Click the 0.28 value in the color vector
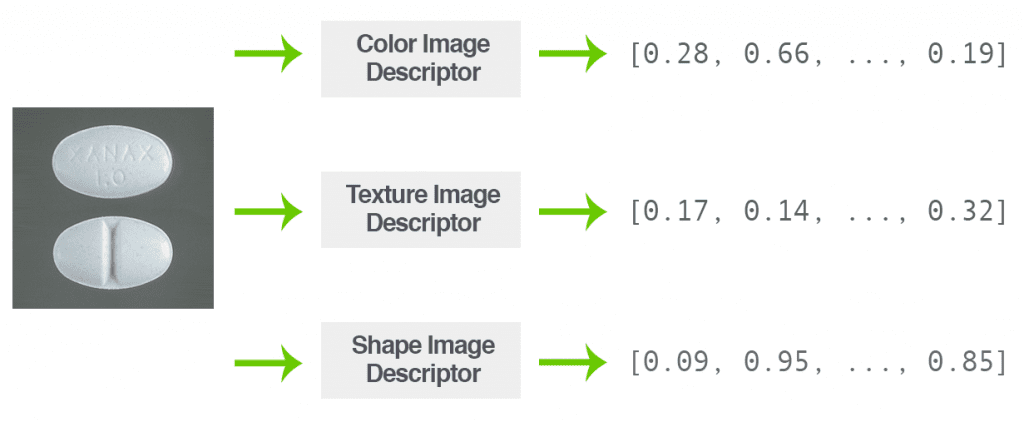1024x422 pixels. click(675, 55)
